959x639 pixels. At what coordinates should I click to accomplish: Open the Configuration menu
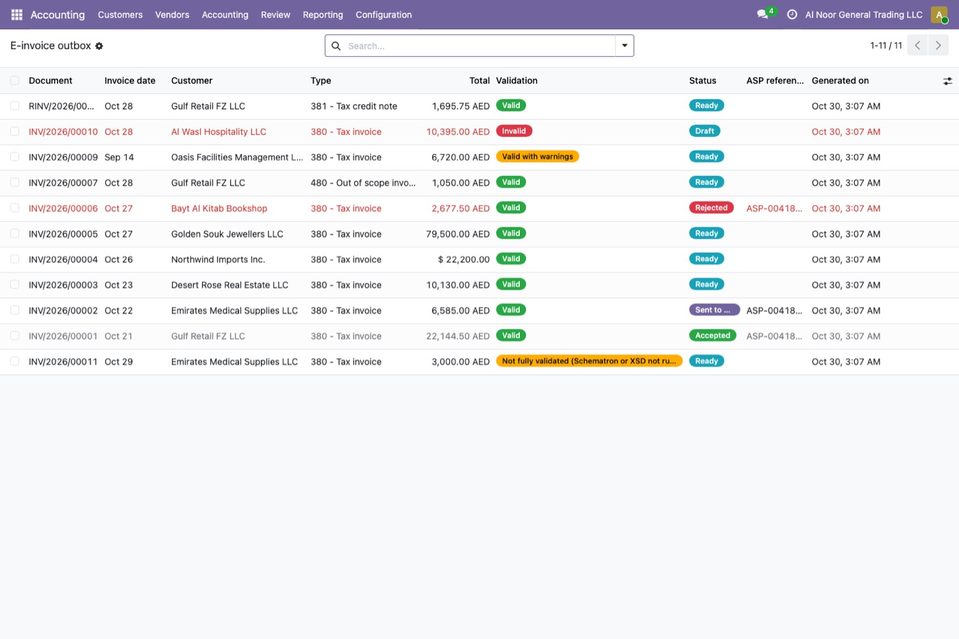pos(383,15)
